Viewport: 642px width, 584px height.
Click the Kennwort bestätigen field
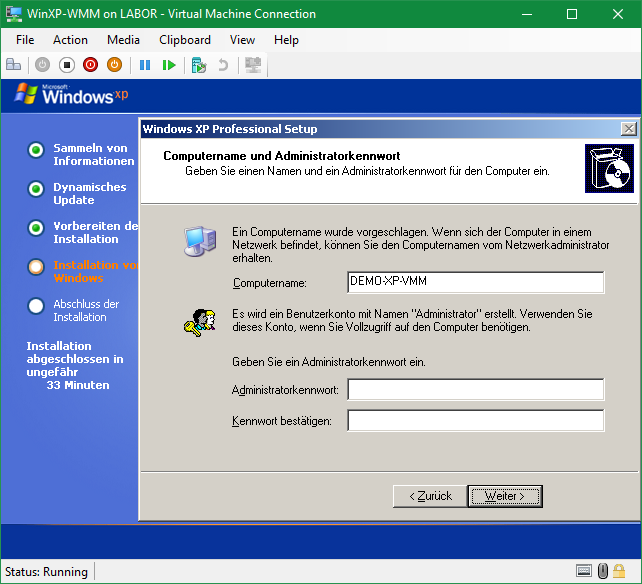(x=475, y=421)
